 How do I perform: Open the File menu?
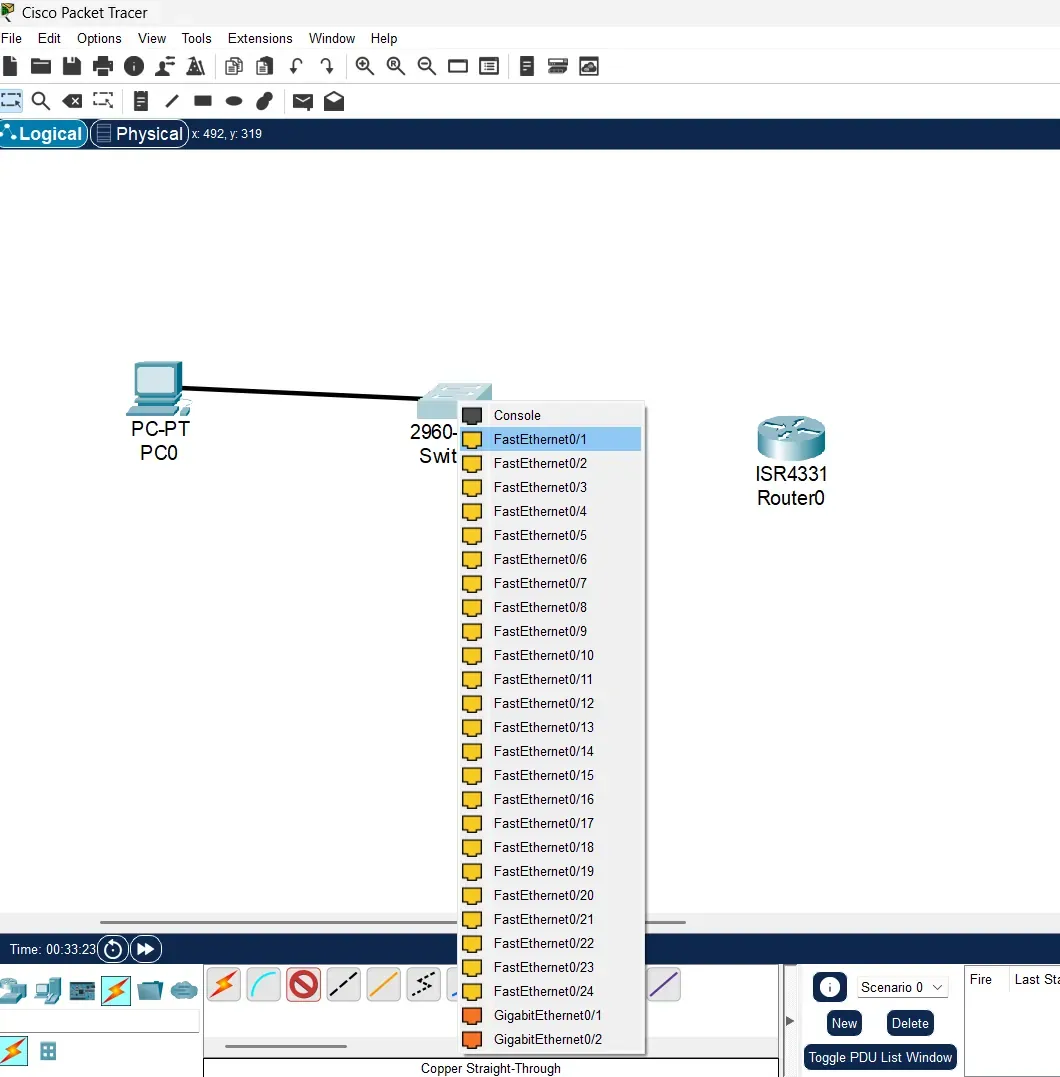pos(12,38)
